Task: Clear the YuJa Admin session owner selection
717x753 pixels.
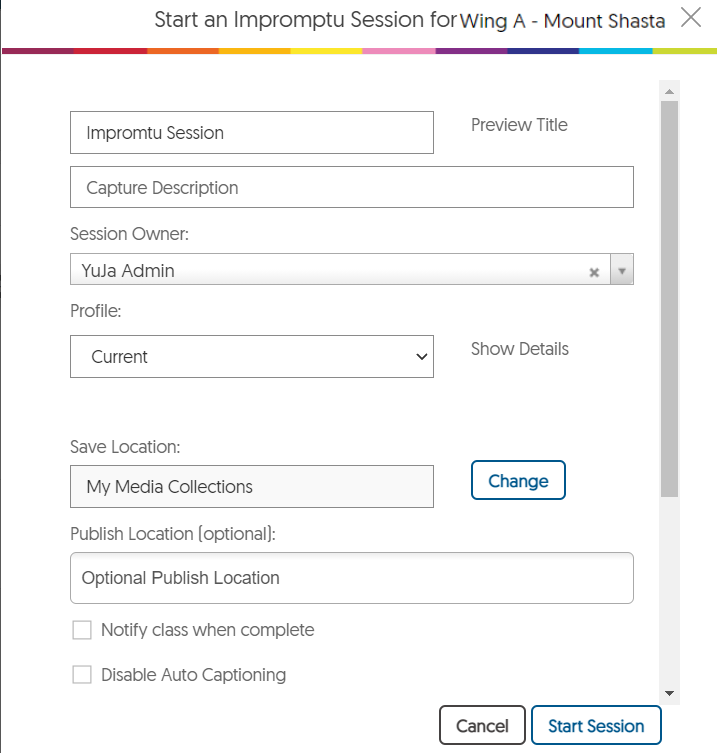Action: click(594, 272)
